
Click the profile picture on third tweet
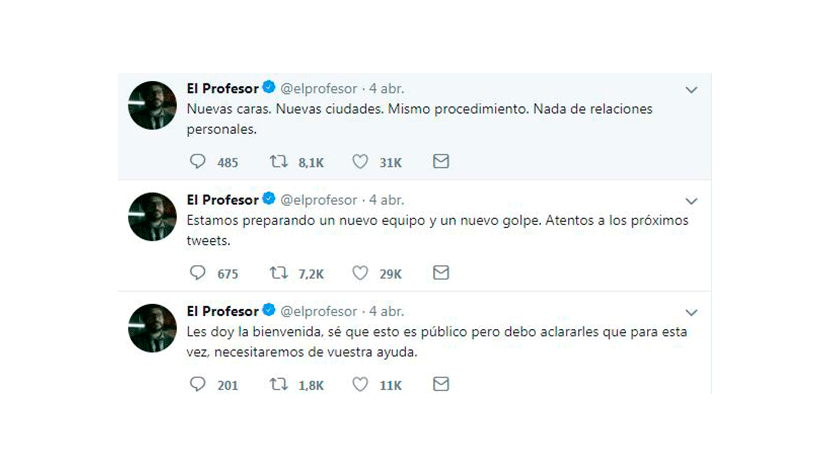(152, 328)
